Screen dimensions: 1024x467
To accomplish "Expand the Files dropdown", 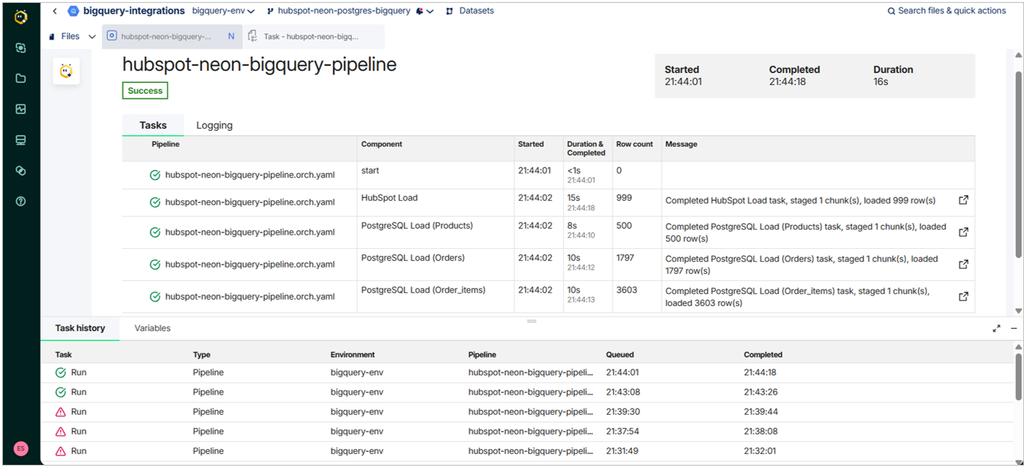I will point(92,37).
